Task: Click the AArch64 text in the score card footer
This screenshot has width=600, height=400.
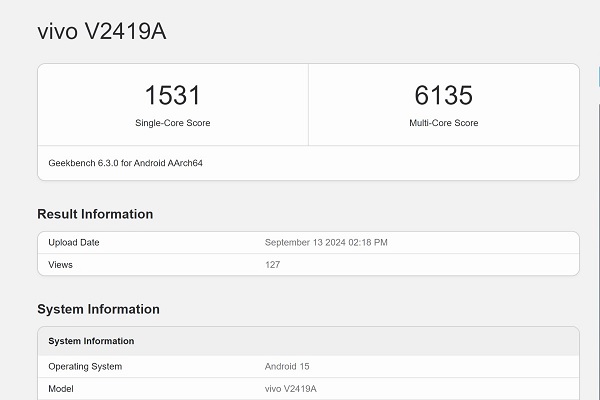Action: [x=187, y=163]
